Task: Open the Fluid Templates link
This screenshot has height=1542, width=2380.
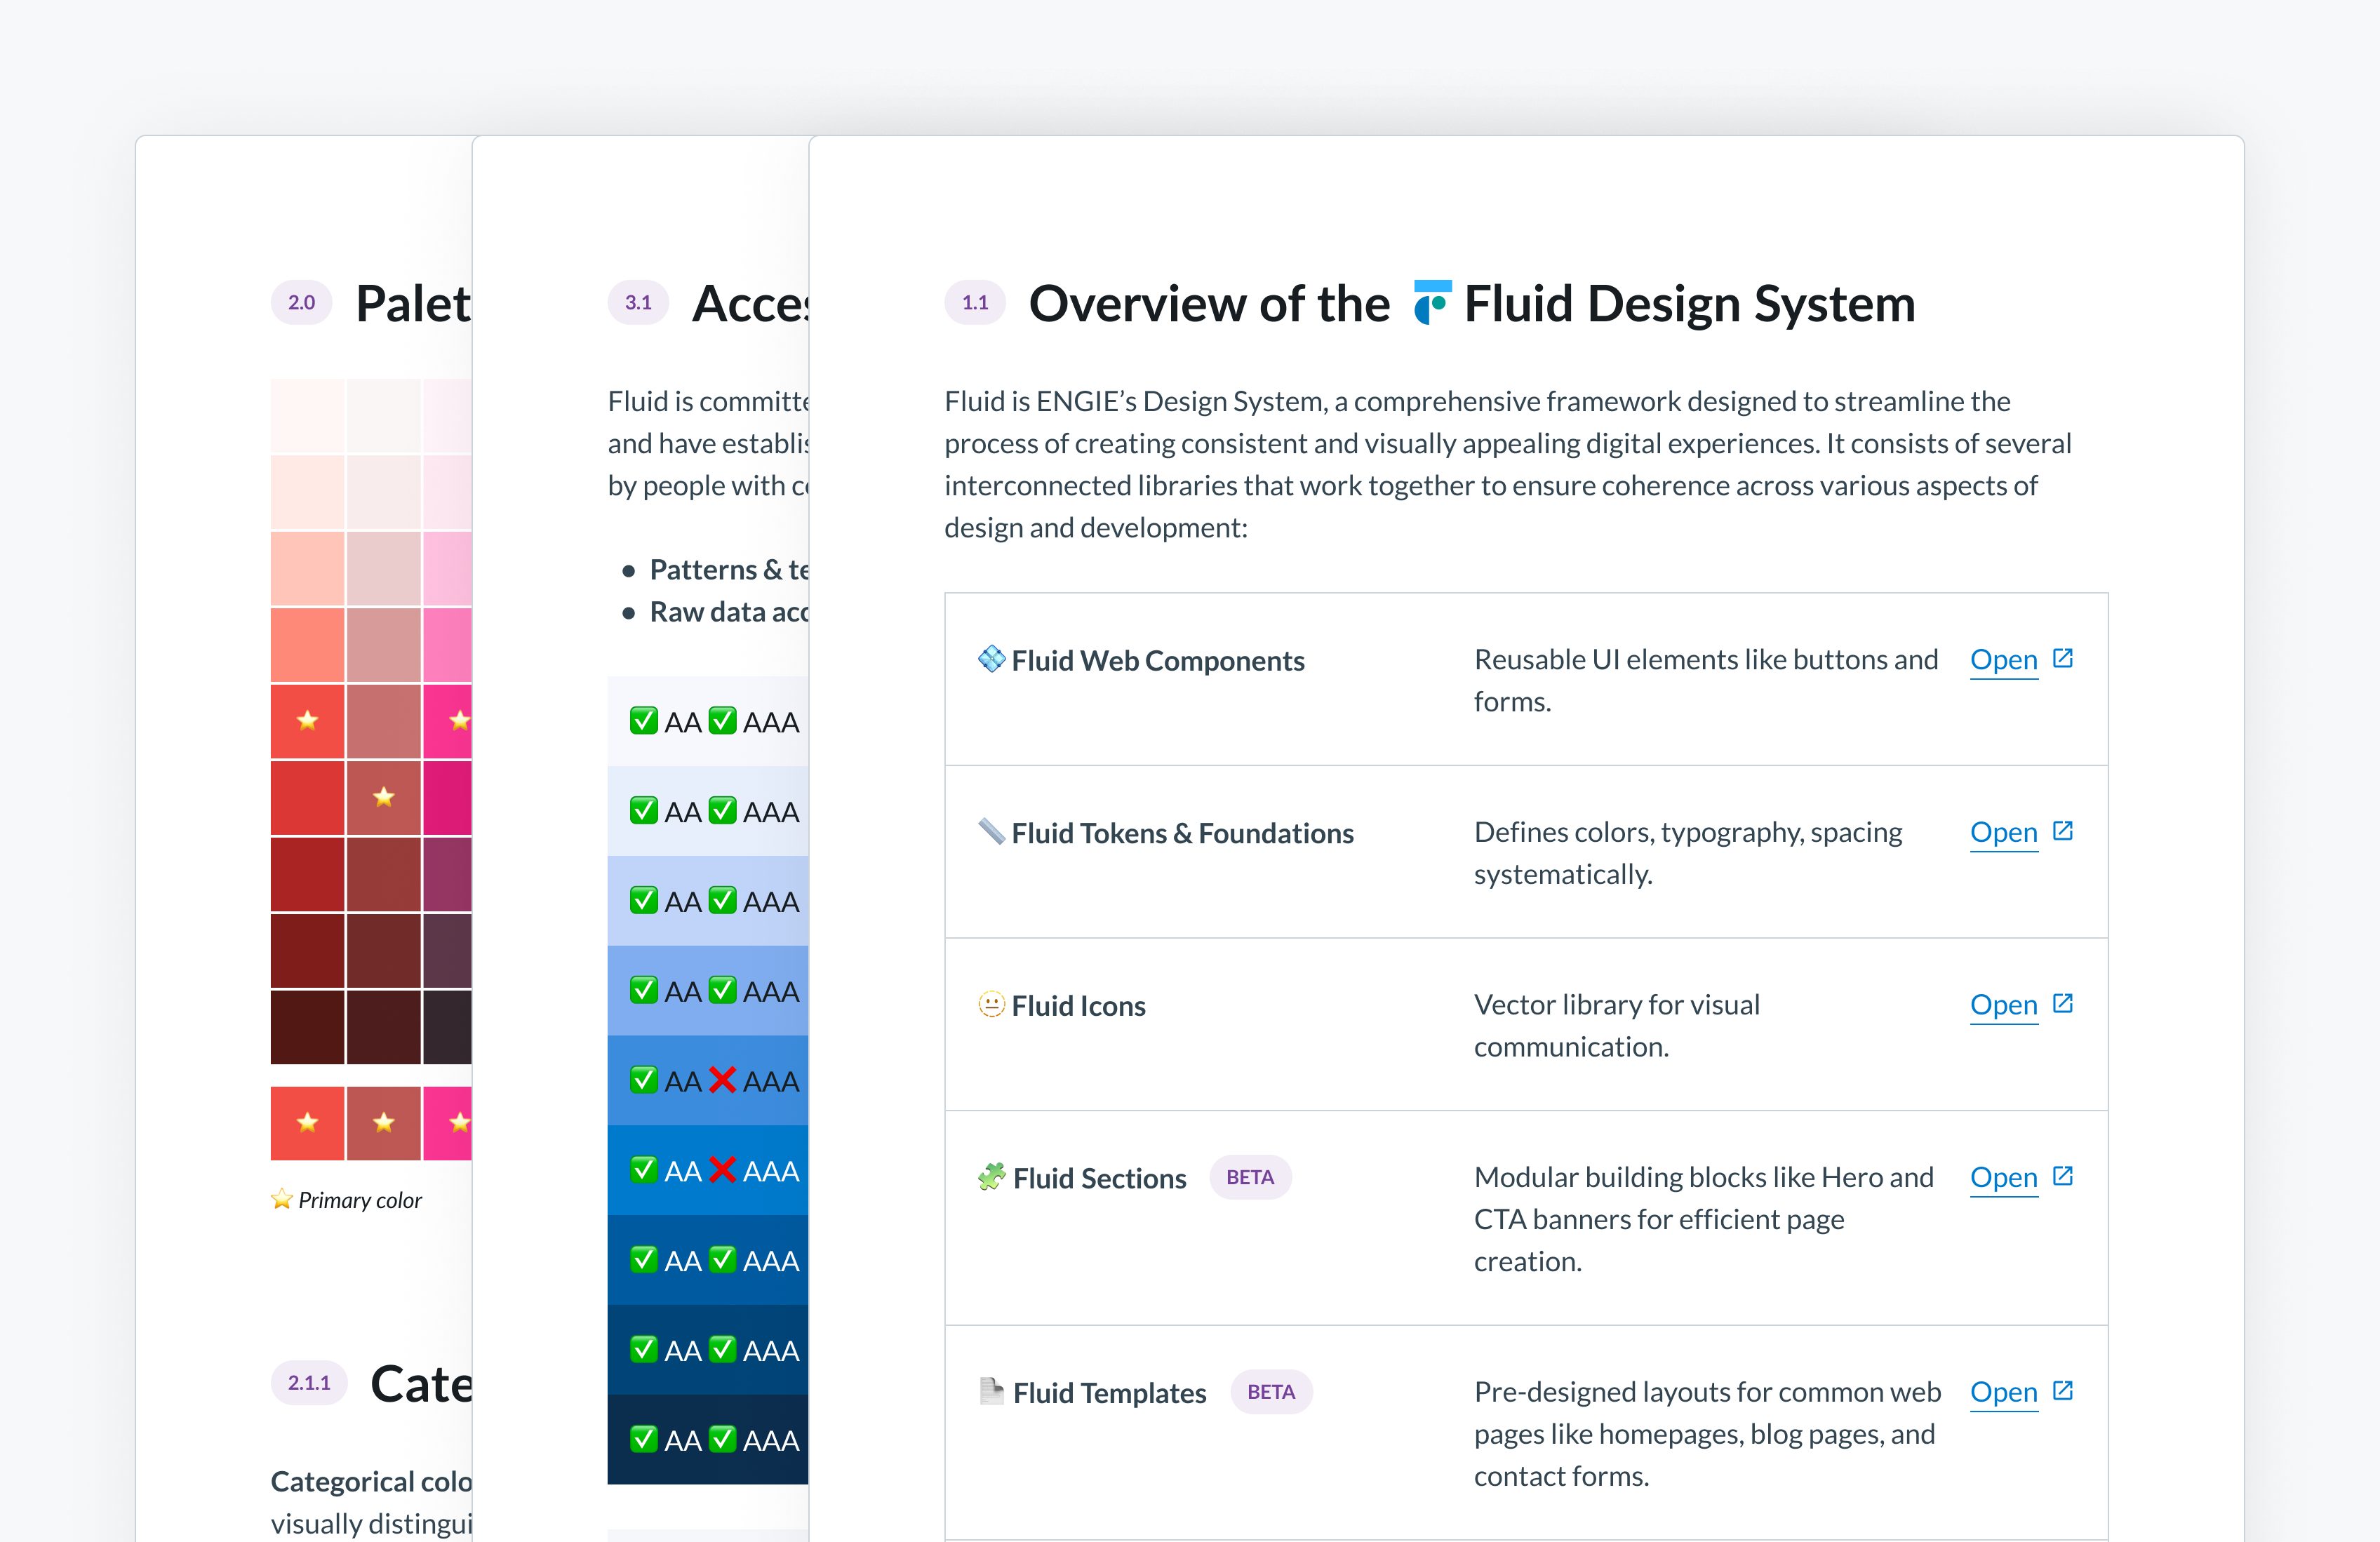Action: (x=2003, y=1393)
